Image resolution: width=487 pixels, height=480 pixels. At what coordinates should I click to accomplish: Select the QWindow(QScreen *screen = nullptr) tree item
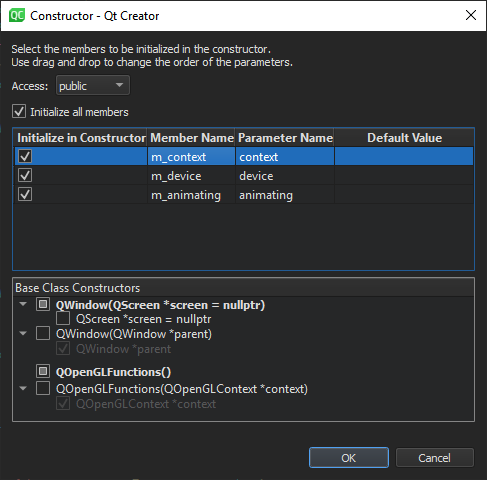(x=160, y=305)
